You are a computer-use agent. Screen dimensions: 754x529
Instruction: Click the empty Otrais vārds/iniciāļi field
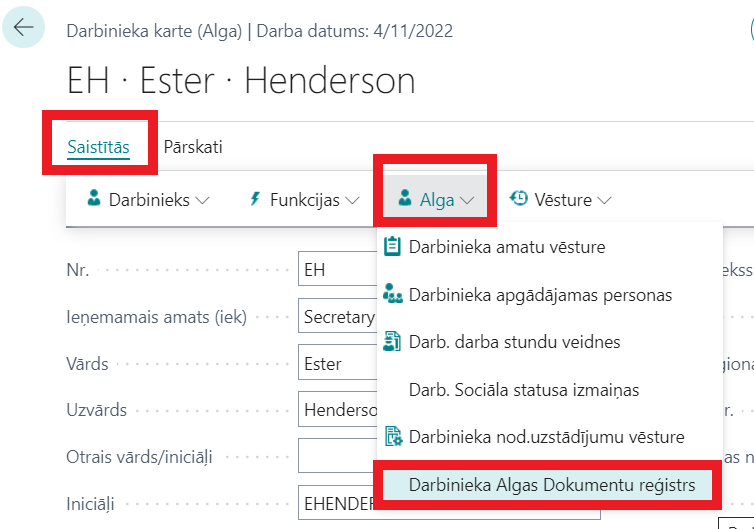coord(337,456)
